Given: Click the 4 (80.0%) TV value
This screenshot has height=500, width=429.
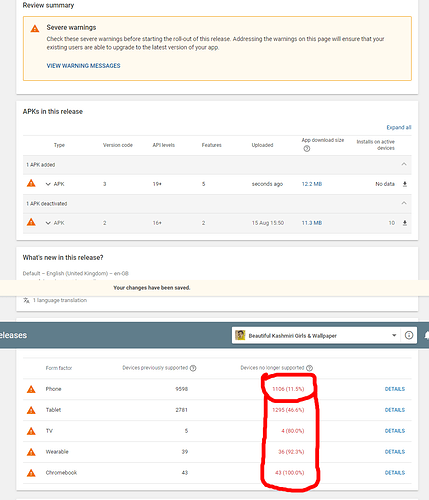Looking at the screenshot, I should point(293,431).
